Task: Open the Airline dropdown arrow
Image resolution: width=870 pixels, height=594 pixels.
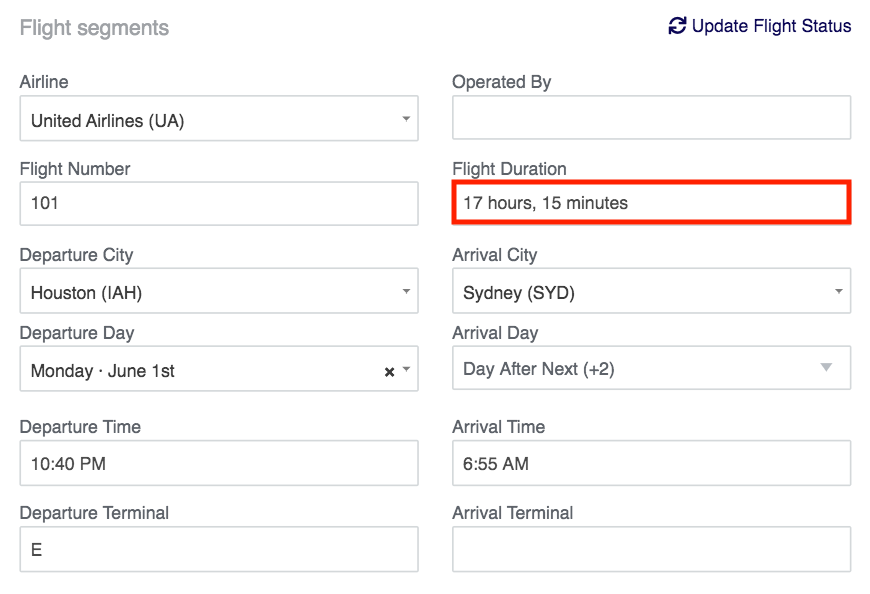Action: click(x=406, y=119)
